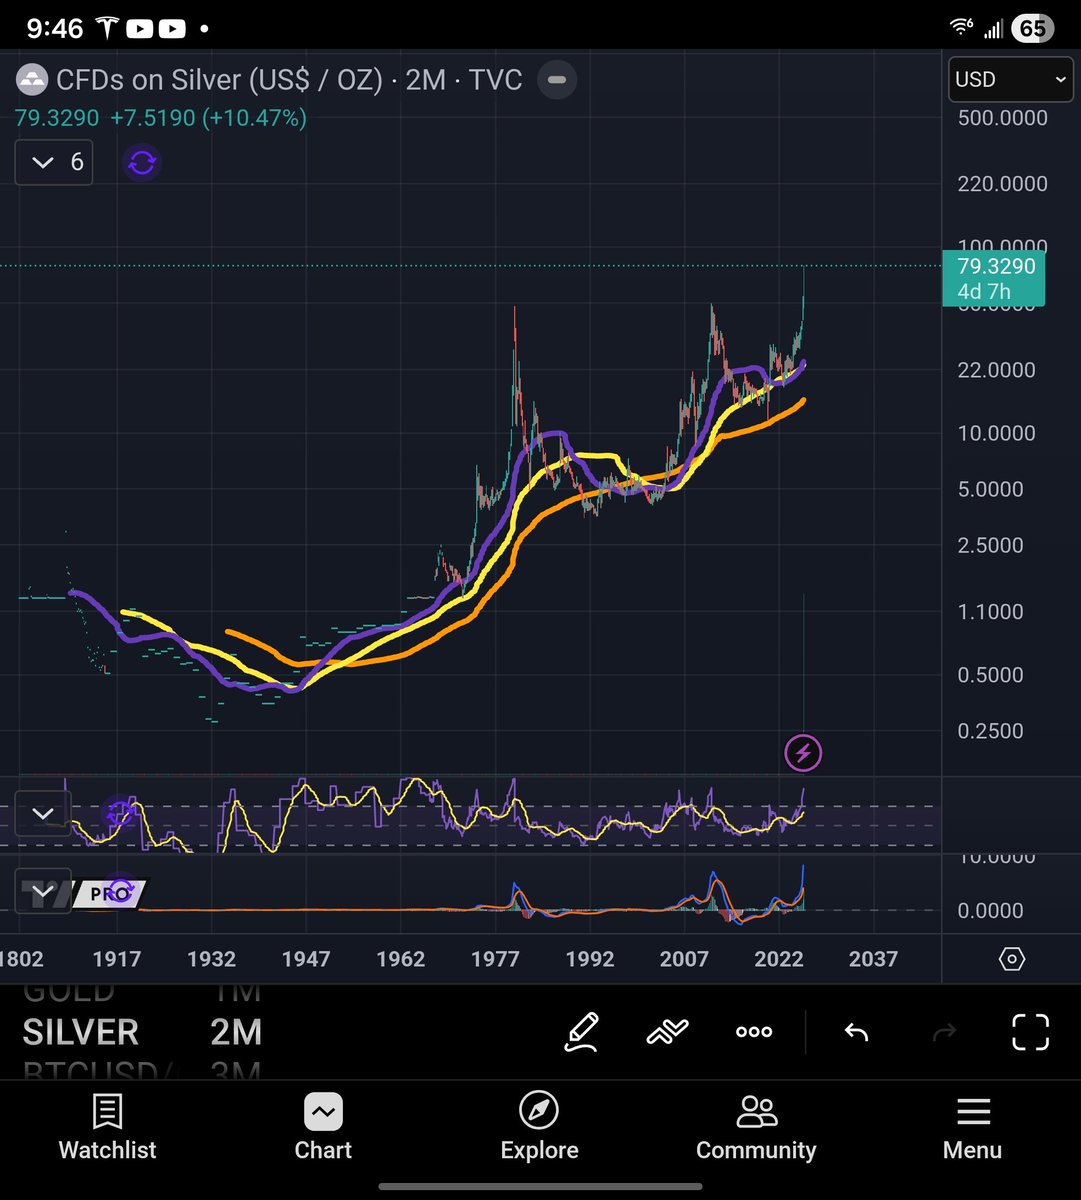The width and height of the screenshot is (1081, 1200).
Task: Open the pencil drawing tools
Action: point(581,1032)
